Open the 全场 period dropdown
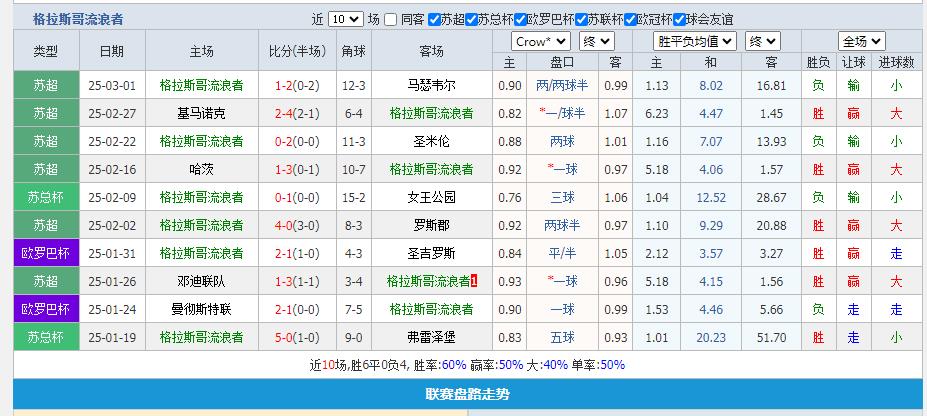The height and width of the screenshot is (416, 927). [860, 41]
